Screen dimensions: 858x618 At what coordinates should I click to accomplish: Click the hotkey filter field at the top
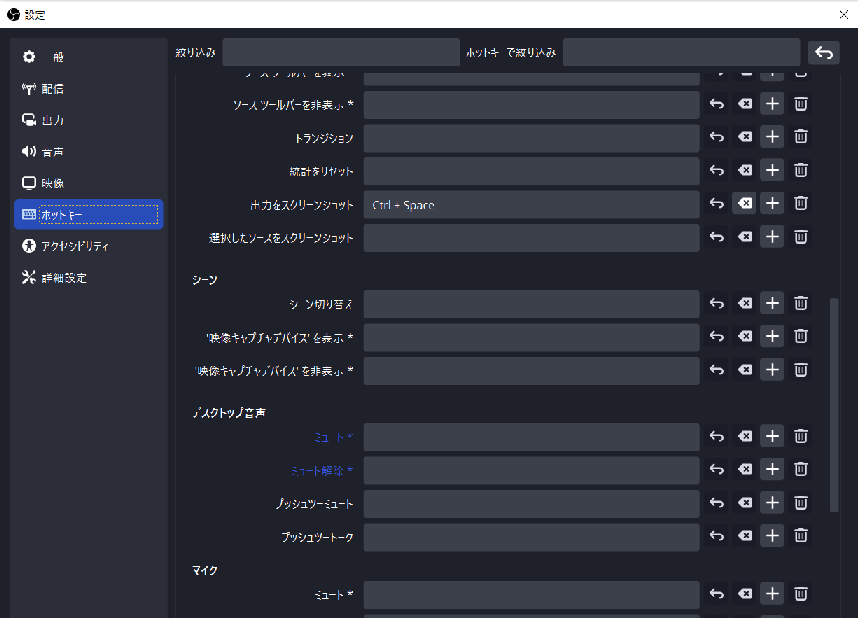point(681,51)
